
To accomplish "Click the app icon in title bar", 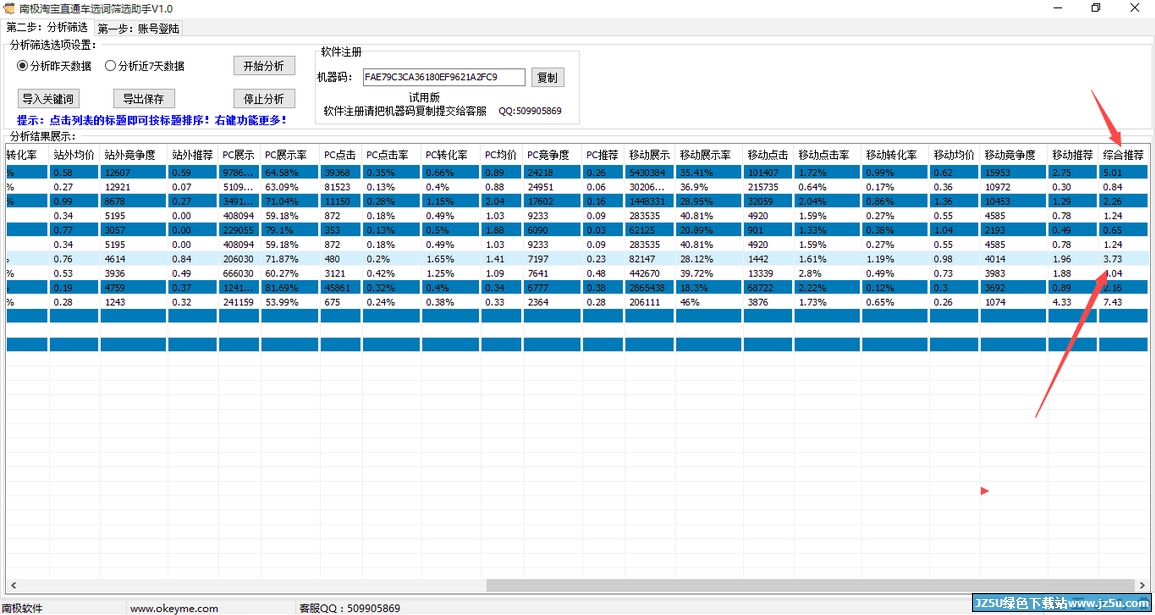I will (x=10, y=8).
